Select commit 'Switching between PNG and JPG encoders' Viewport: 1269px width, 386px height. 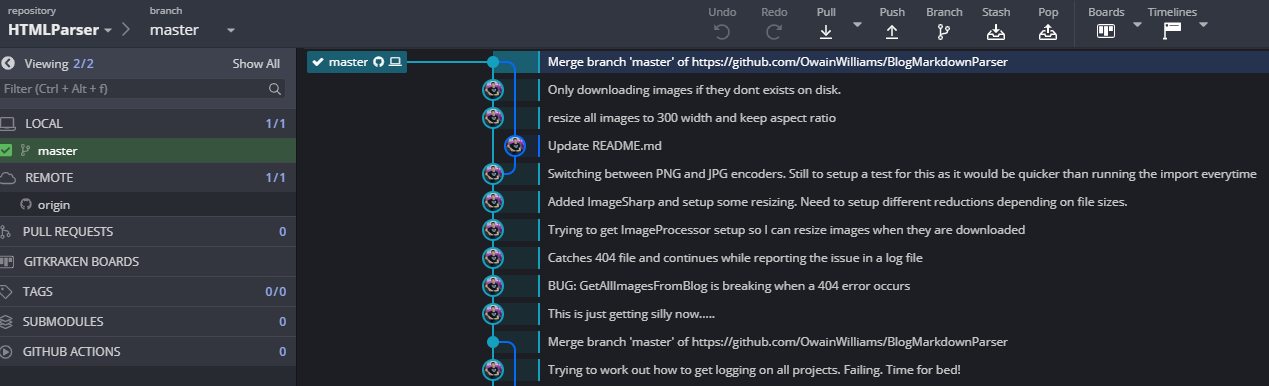(902, 174)
